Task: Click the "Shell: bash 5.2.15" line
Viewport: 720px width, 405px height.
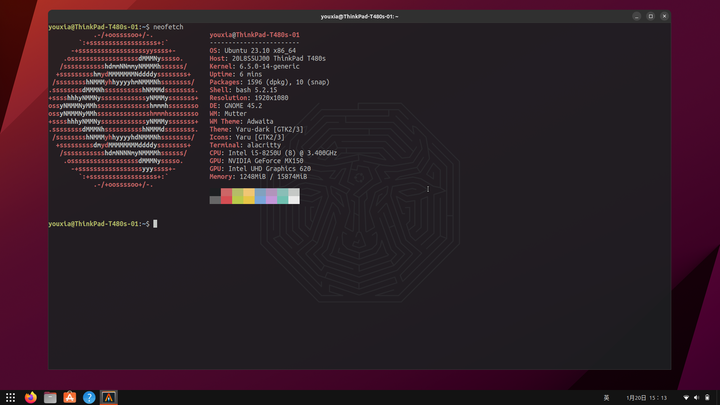Action: tap(243, 90)
